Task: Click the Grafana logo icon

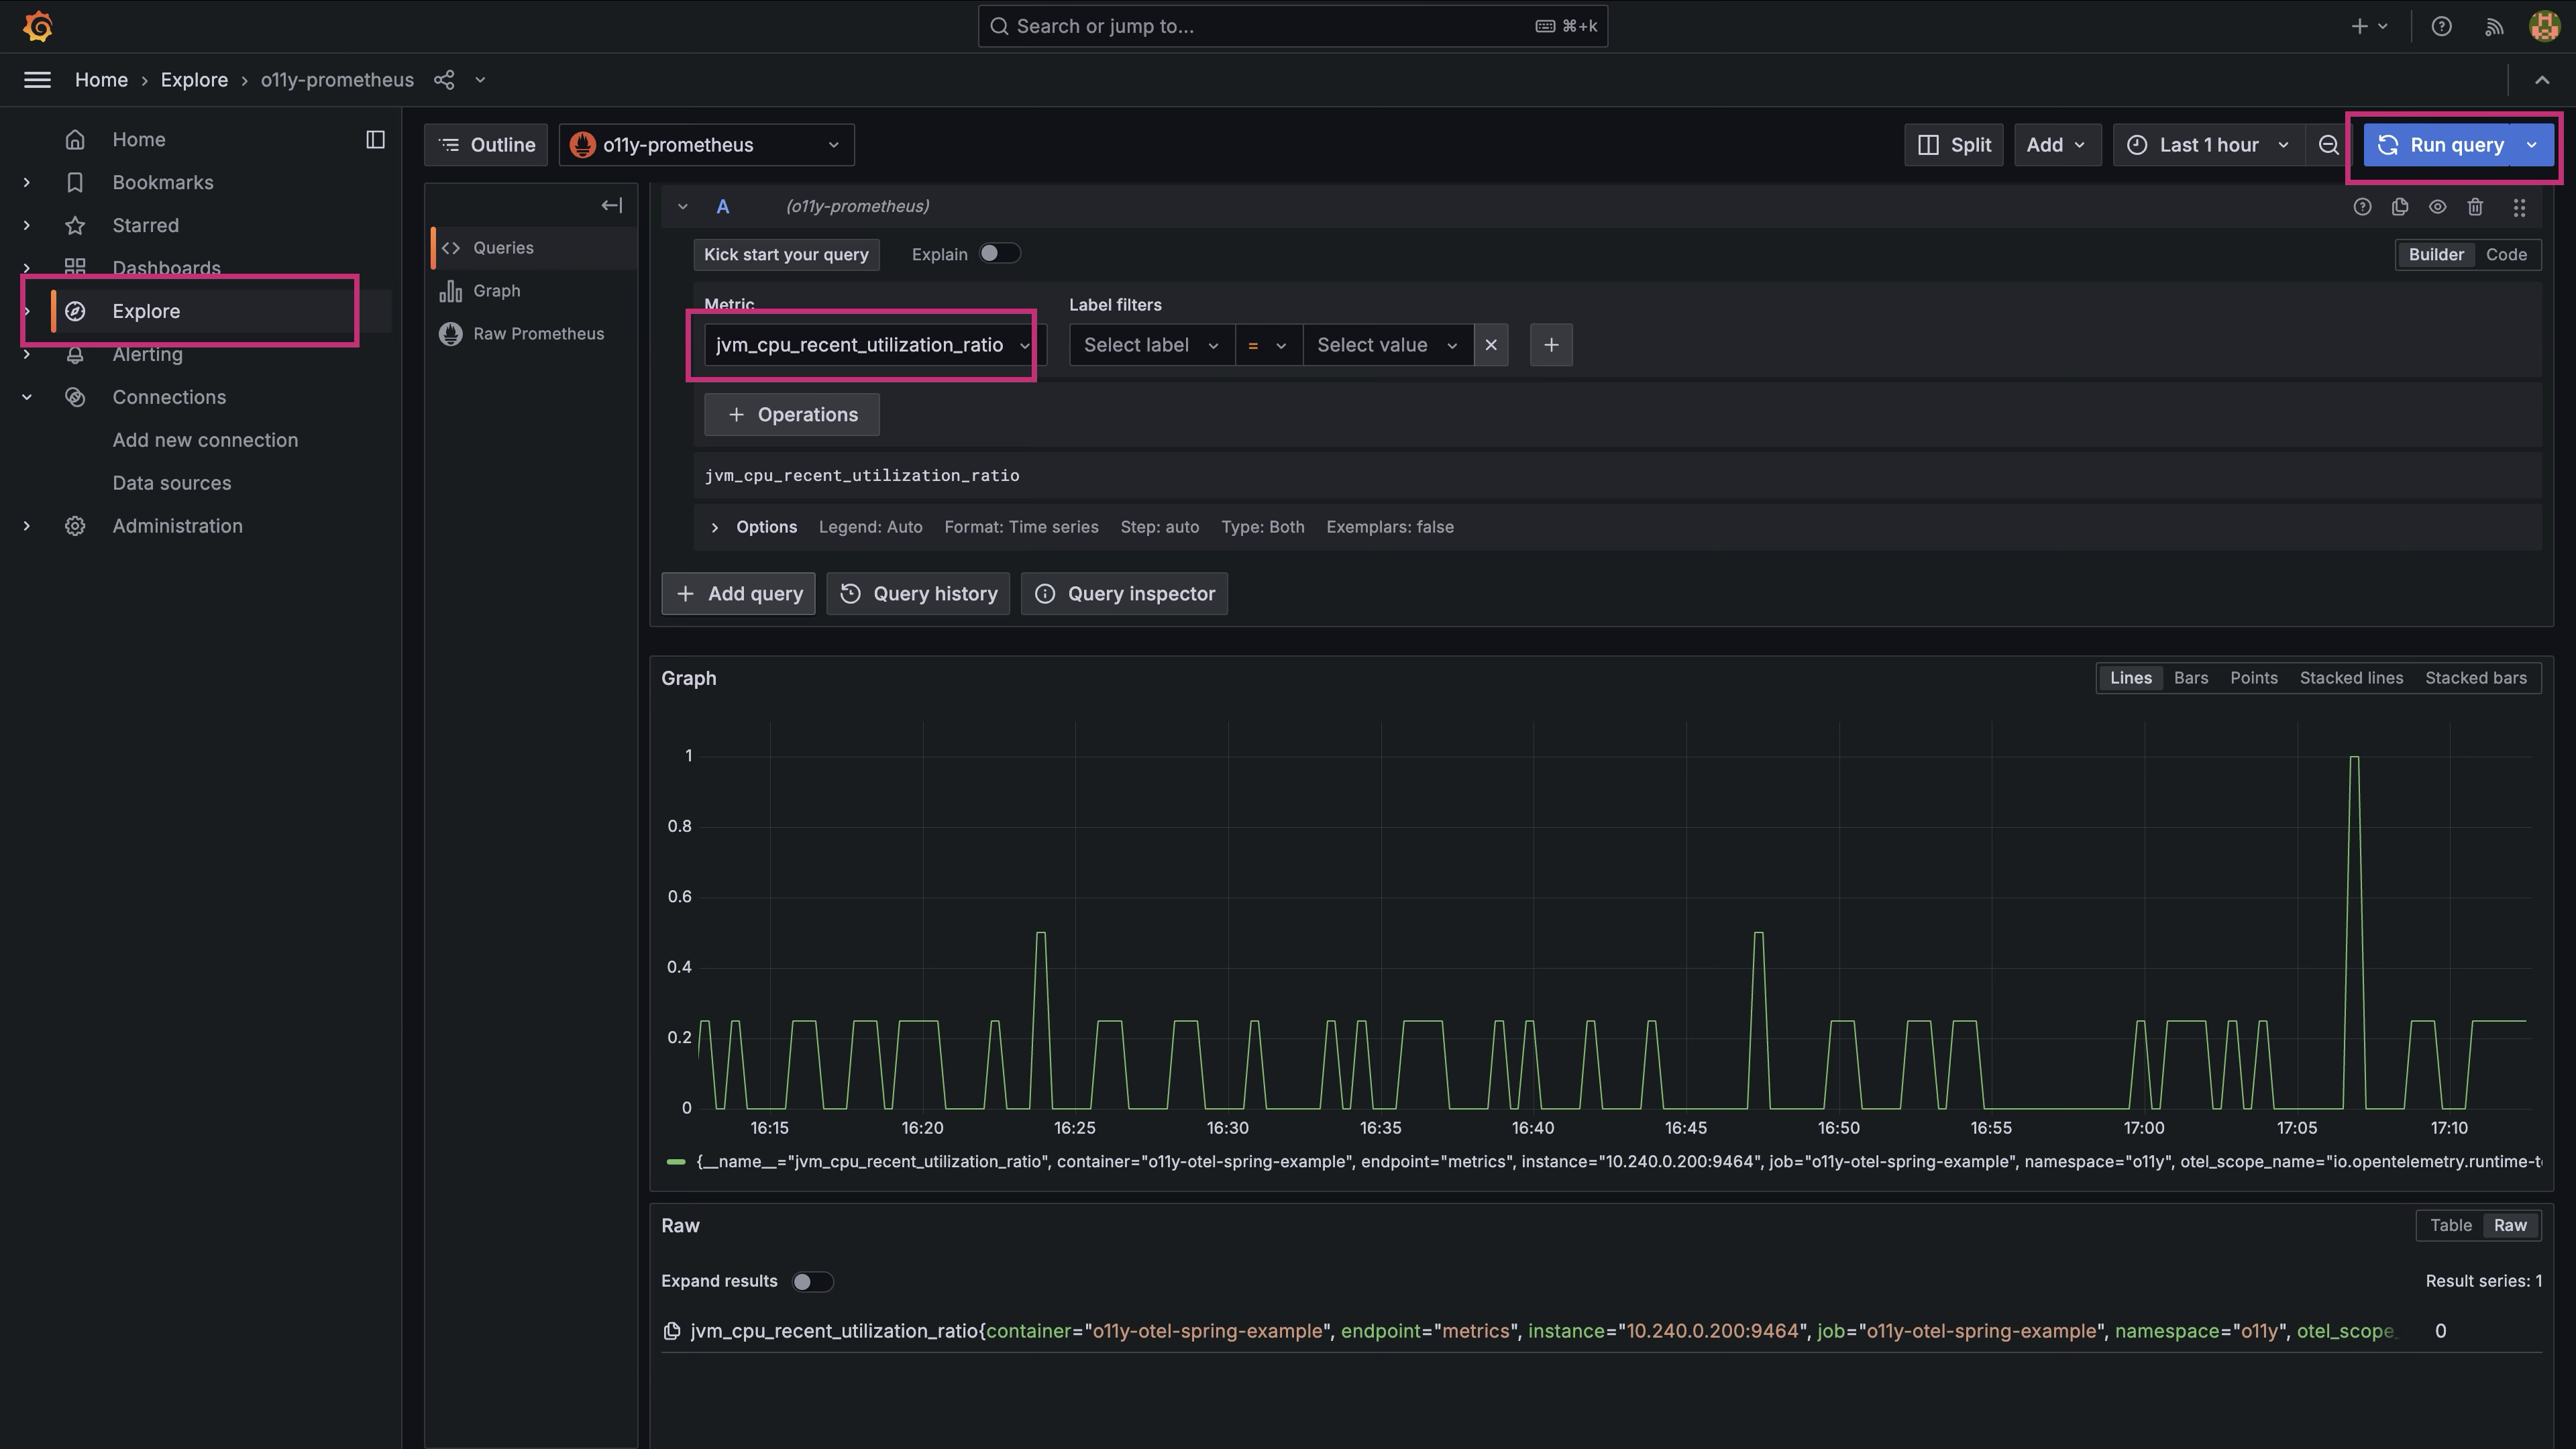Action: tap(38, 26)
